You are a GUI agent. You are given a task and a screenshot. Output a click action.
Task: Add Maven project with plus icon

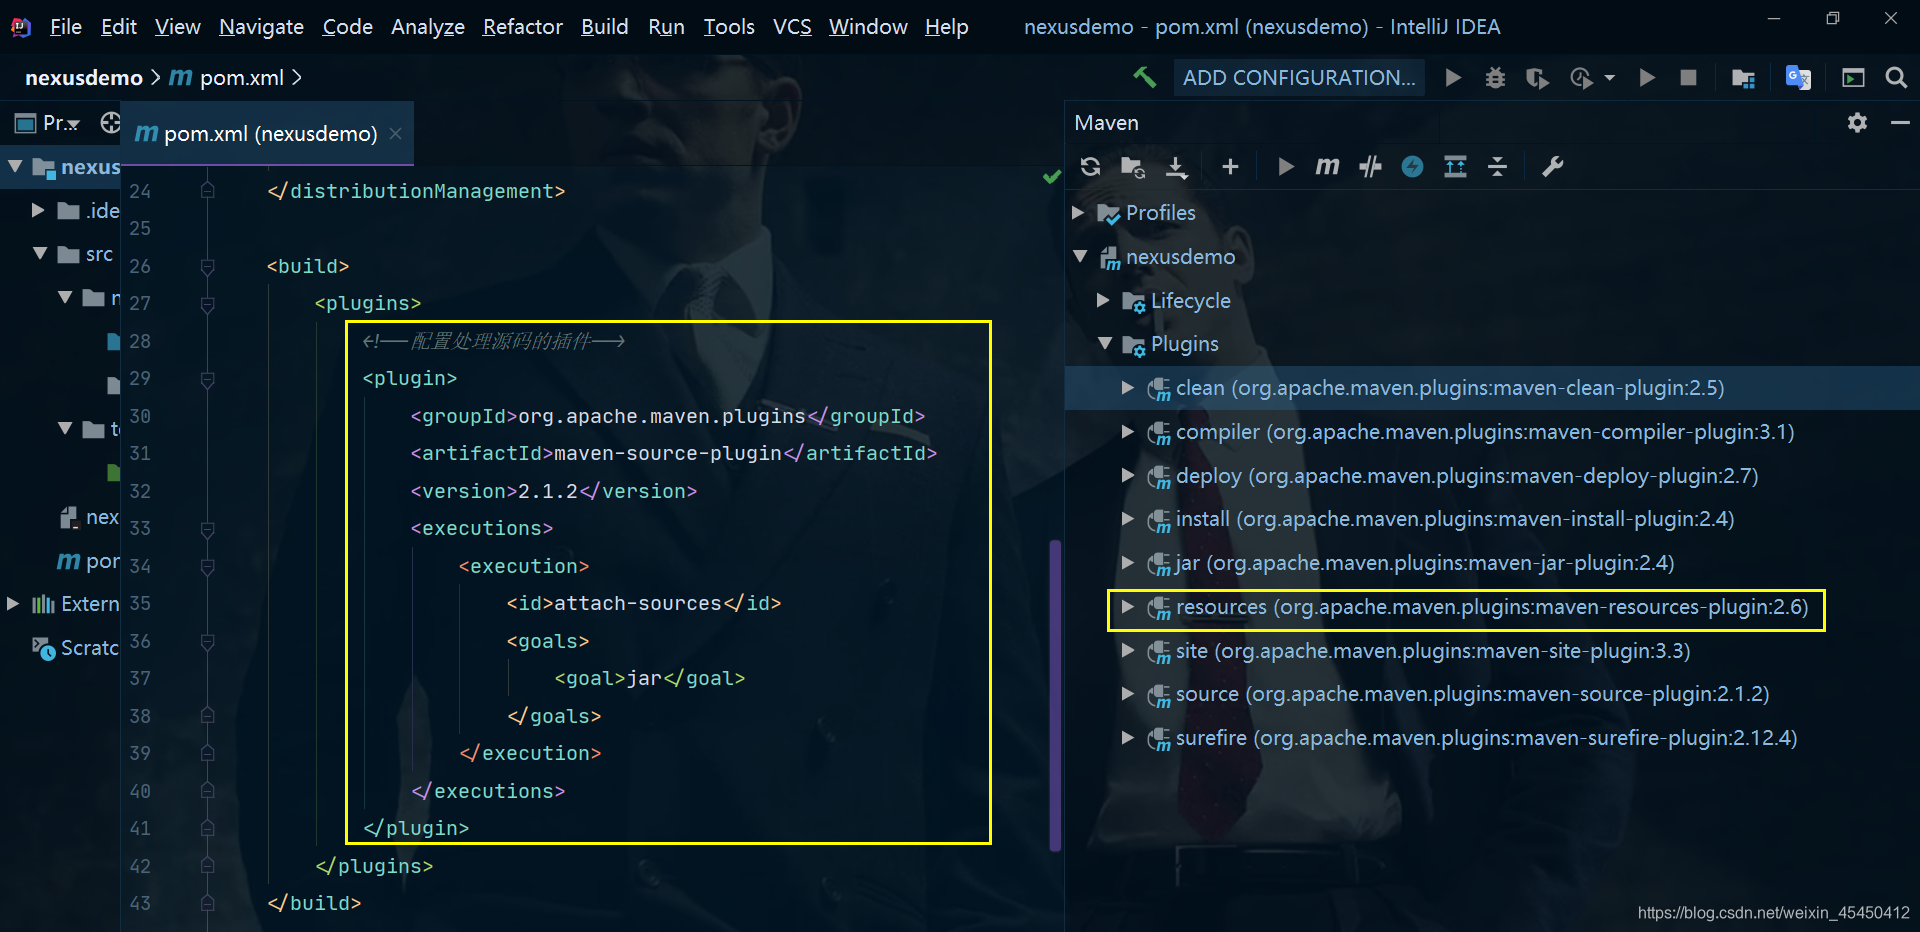[1230, 167]
